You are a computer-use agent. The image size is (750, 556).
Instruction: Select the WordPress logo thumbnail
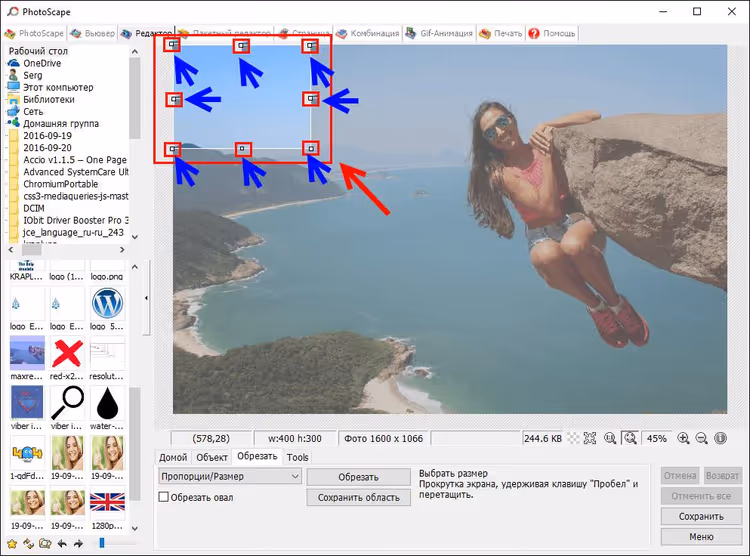click(x=107, y=303)
